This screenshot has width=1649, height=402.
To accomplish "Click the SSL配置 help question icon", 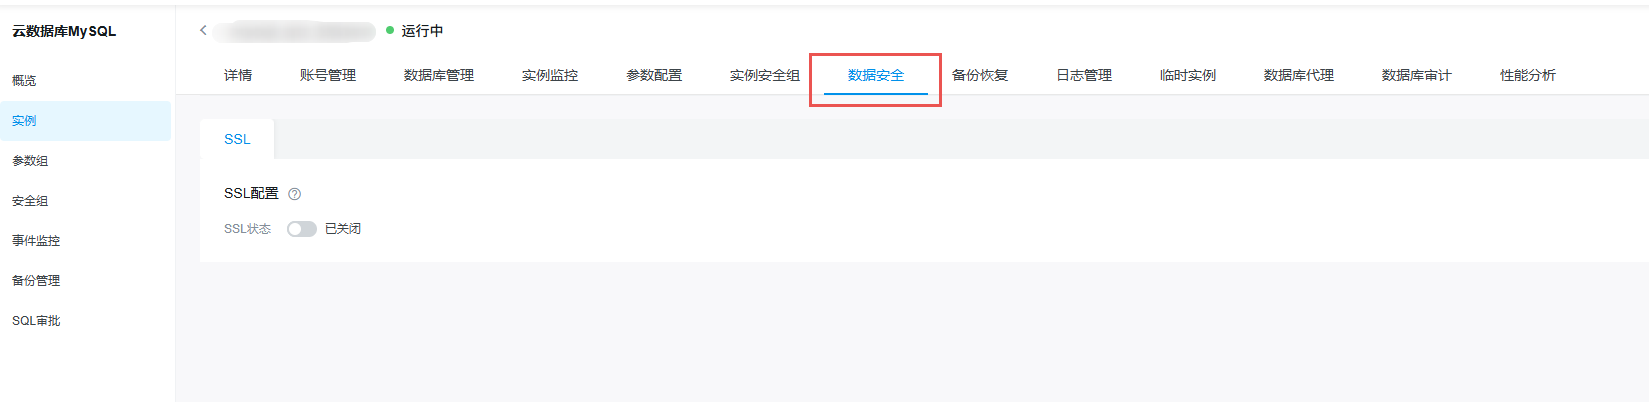I will click(x=294, y=194).
